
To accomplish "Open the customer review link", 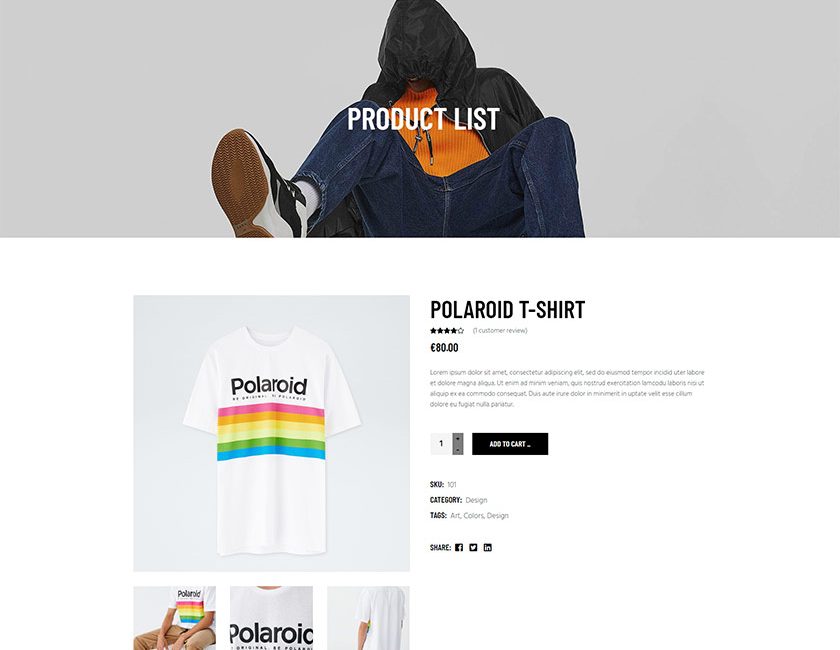I will pyautogui.click(x=500, y=331).
